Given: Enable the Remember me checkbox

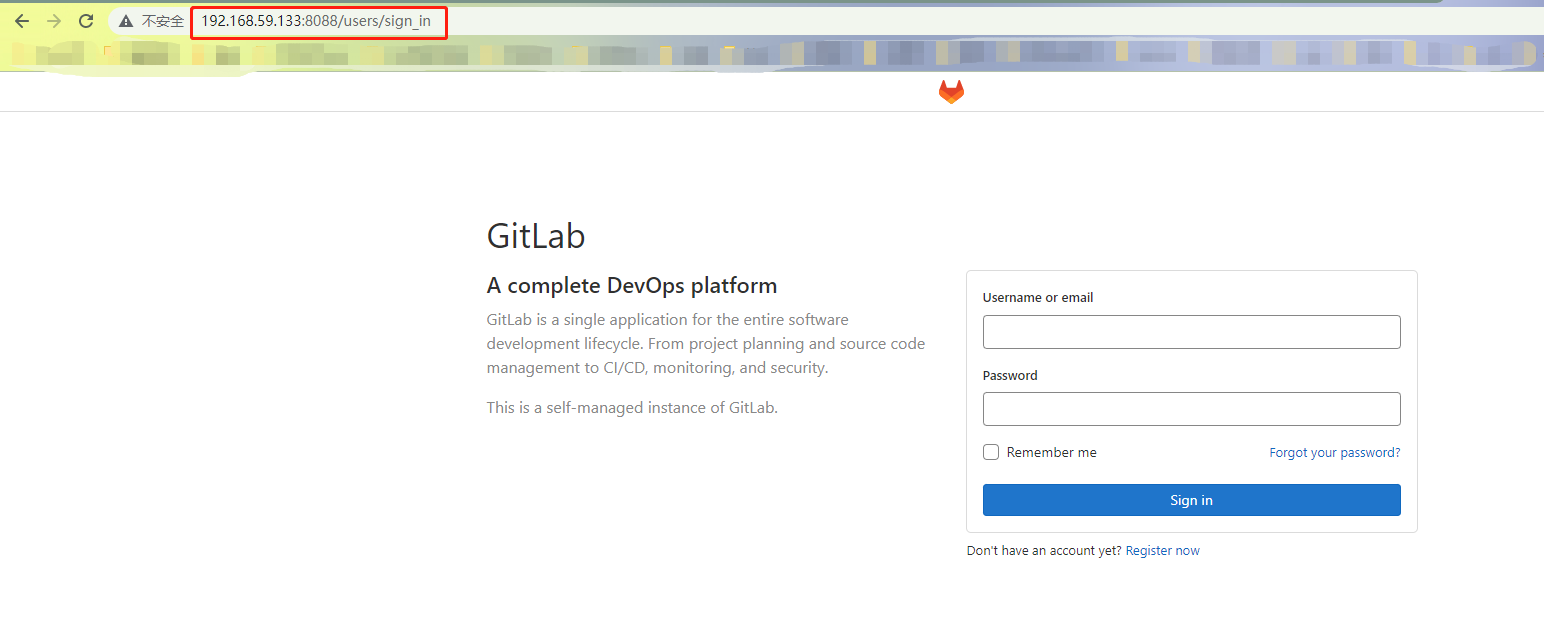Looking at the screenshot, I should coord(991,452).
